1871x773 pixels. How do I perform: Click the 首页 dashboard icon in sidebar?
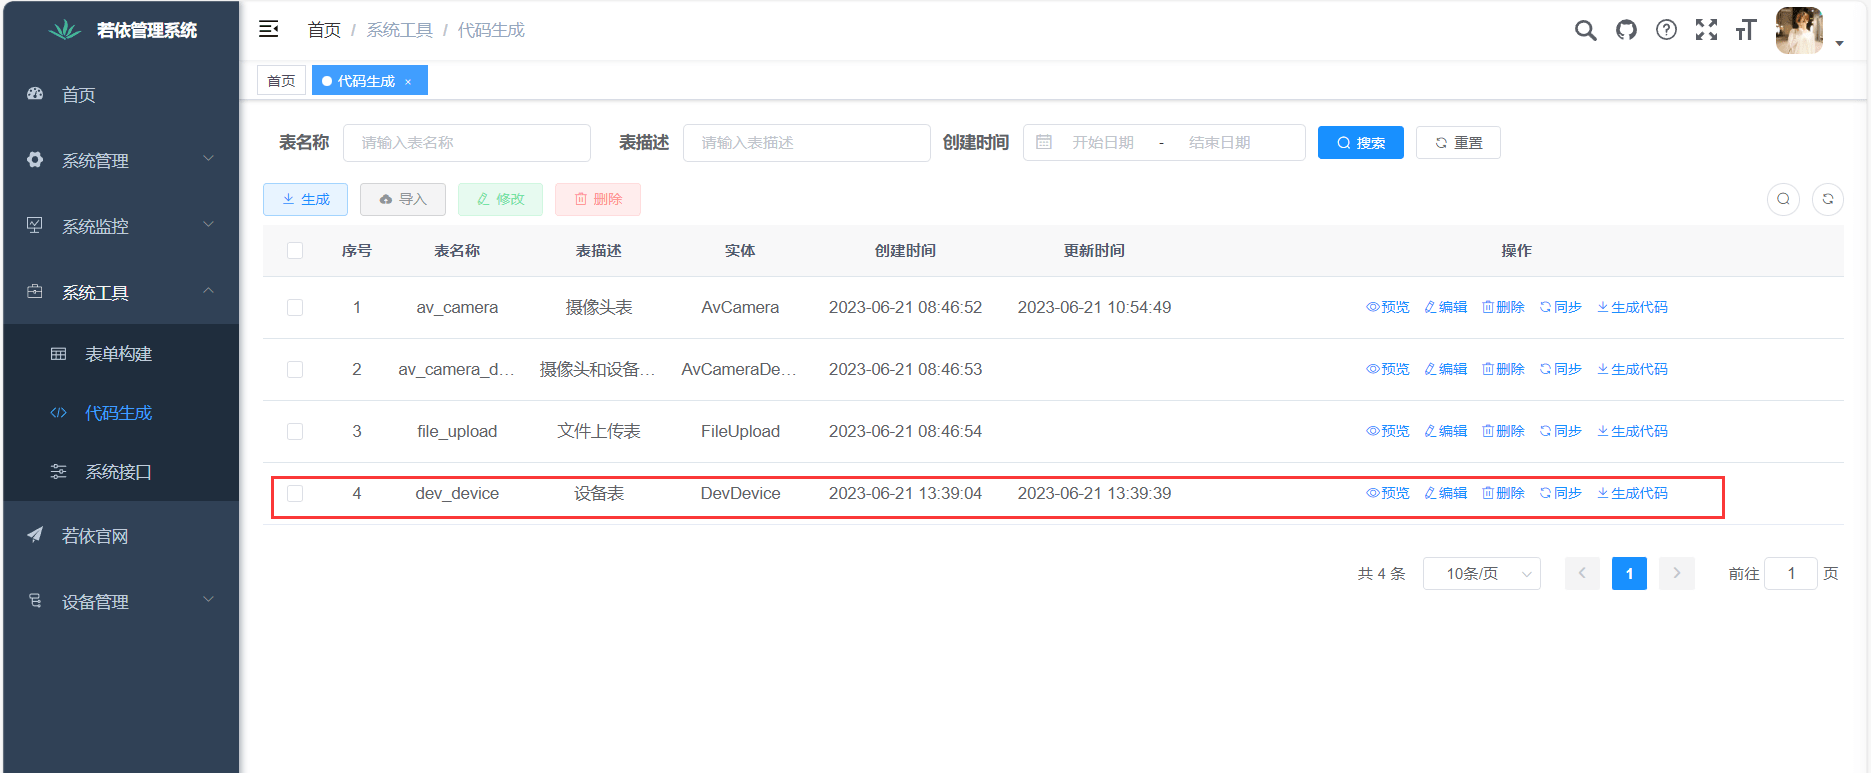click(x=35, y=93)
